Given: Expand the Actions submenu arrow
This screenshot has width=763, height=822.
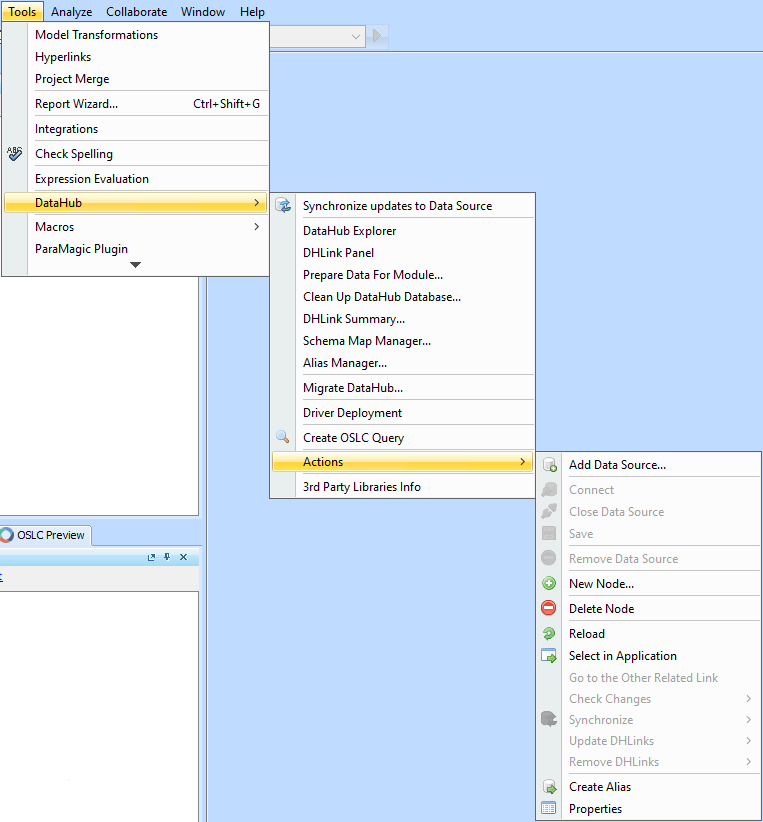Looking at the screenshot, I should click(x=522, y=461).
